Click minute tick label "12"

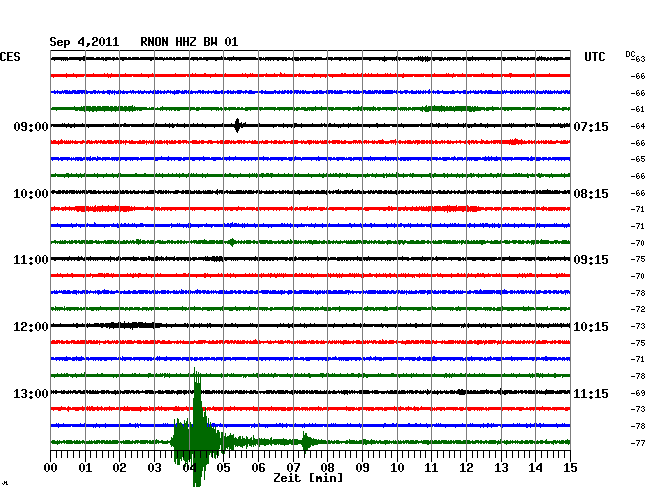pos(466,468)
